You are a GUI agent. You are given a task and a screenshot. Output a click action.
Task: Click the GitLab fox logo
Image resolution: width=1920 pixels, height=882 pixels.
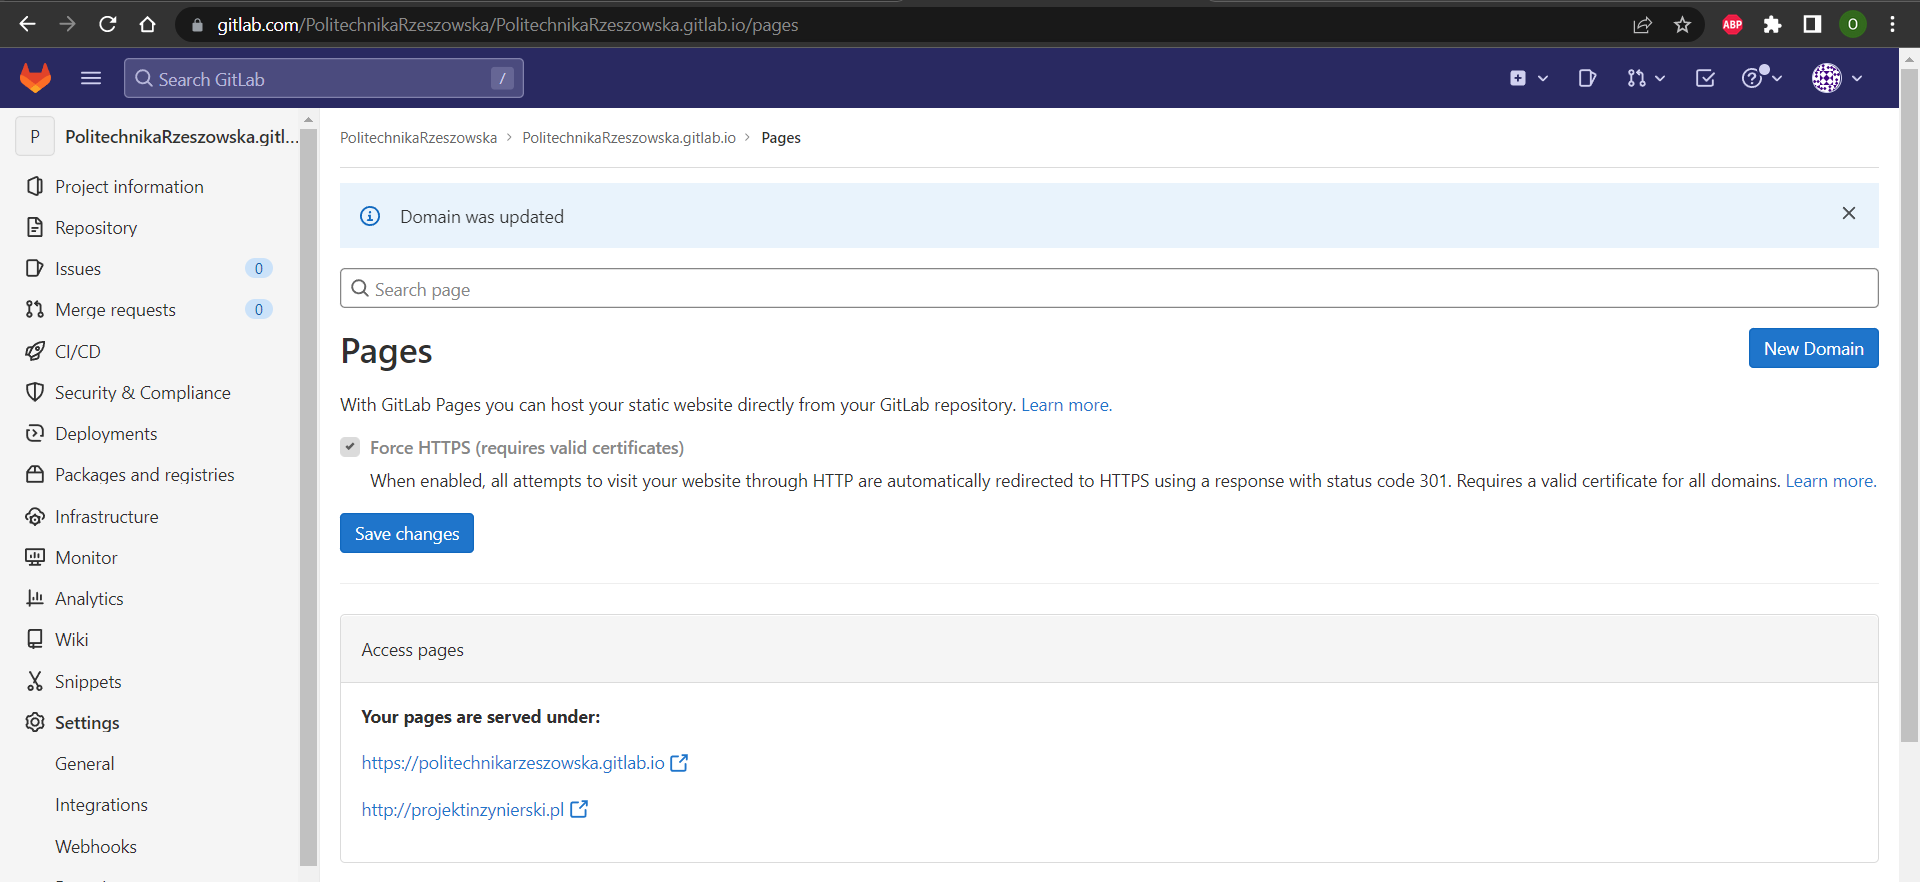pos(35,78)
